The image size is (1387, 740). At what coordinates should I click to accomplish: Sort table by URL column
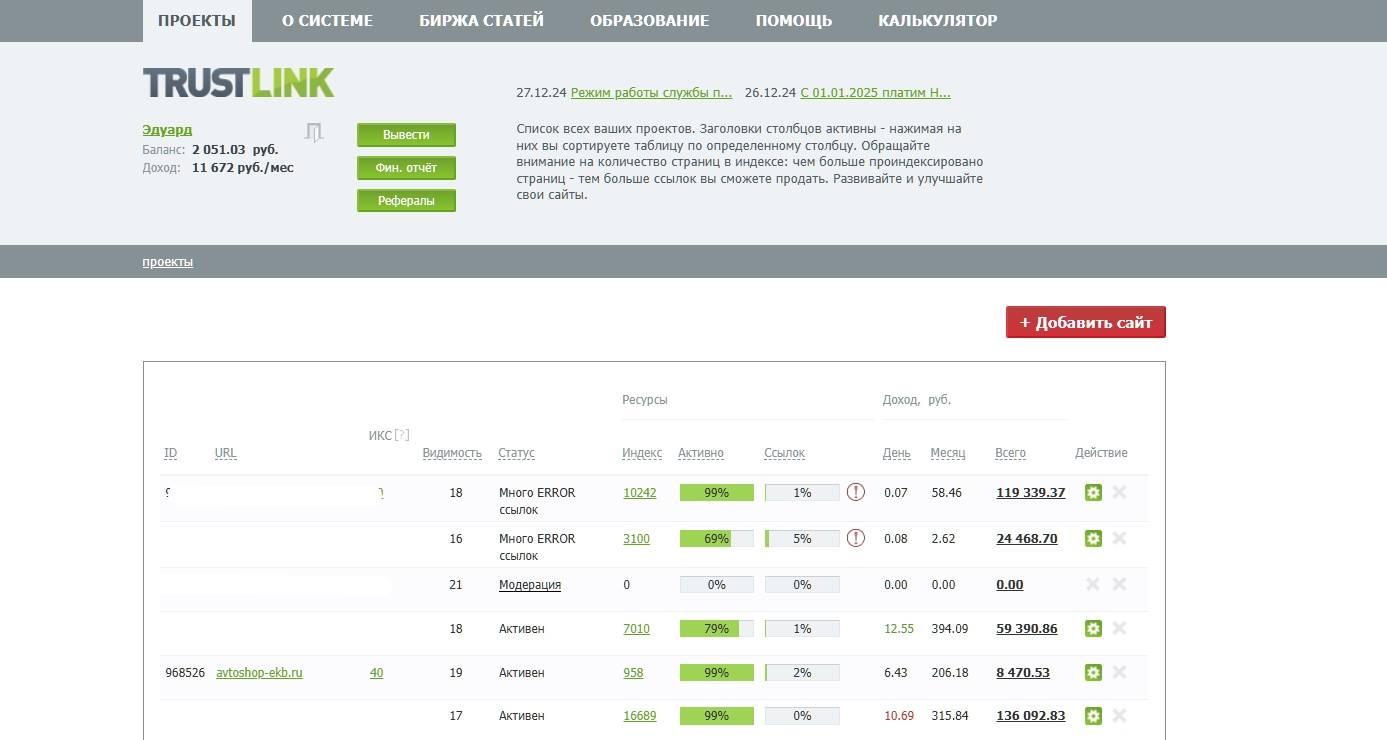point(226,453)
